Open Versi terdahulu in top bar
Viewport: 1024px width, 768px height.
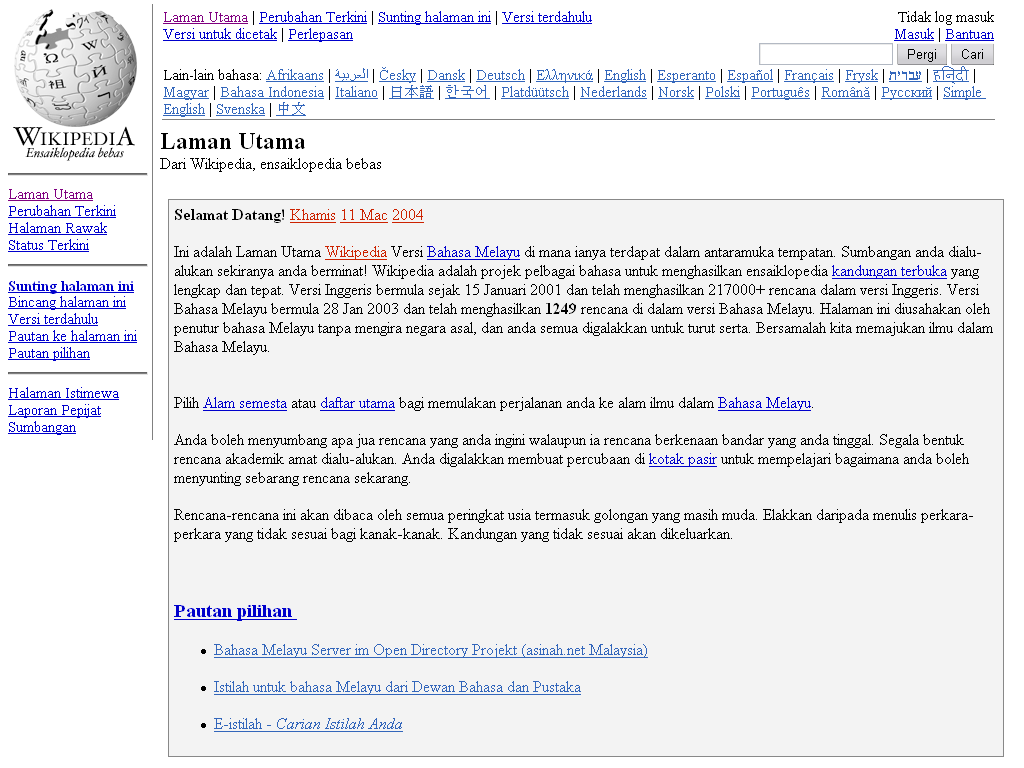[547, 18]
